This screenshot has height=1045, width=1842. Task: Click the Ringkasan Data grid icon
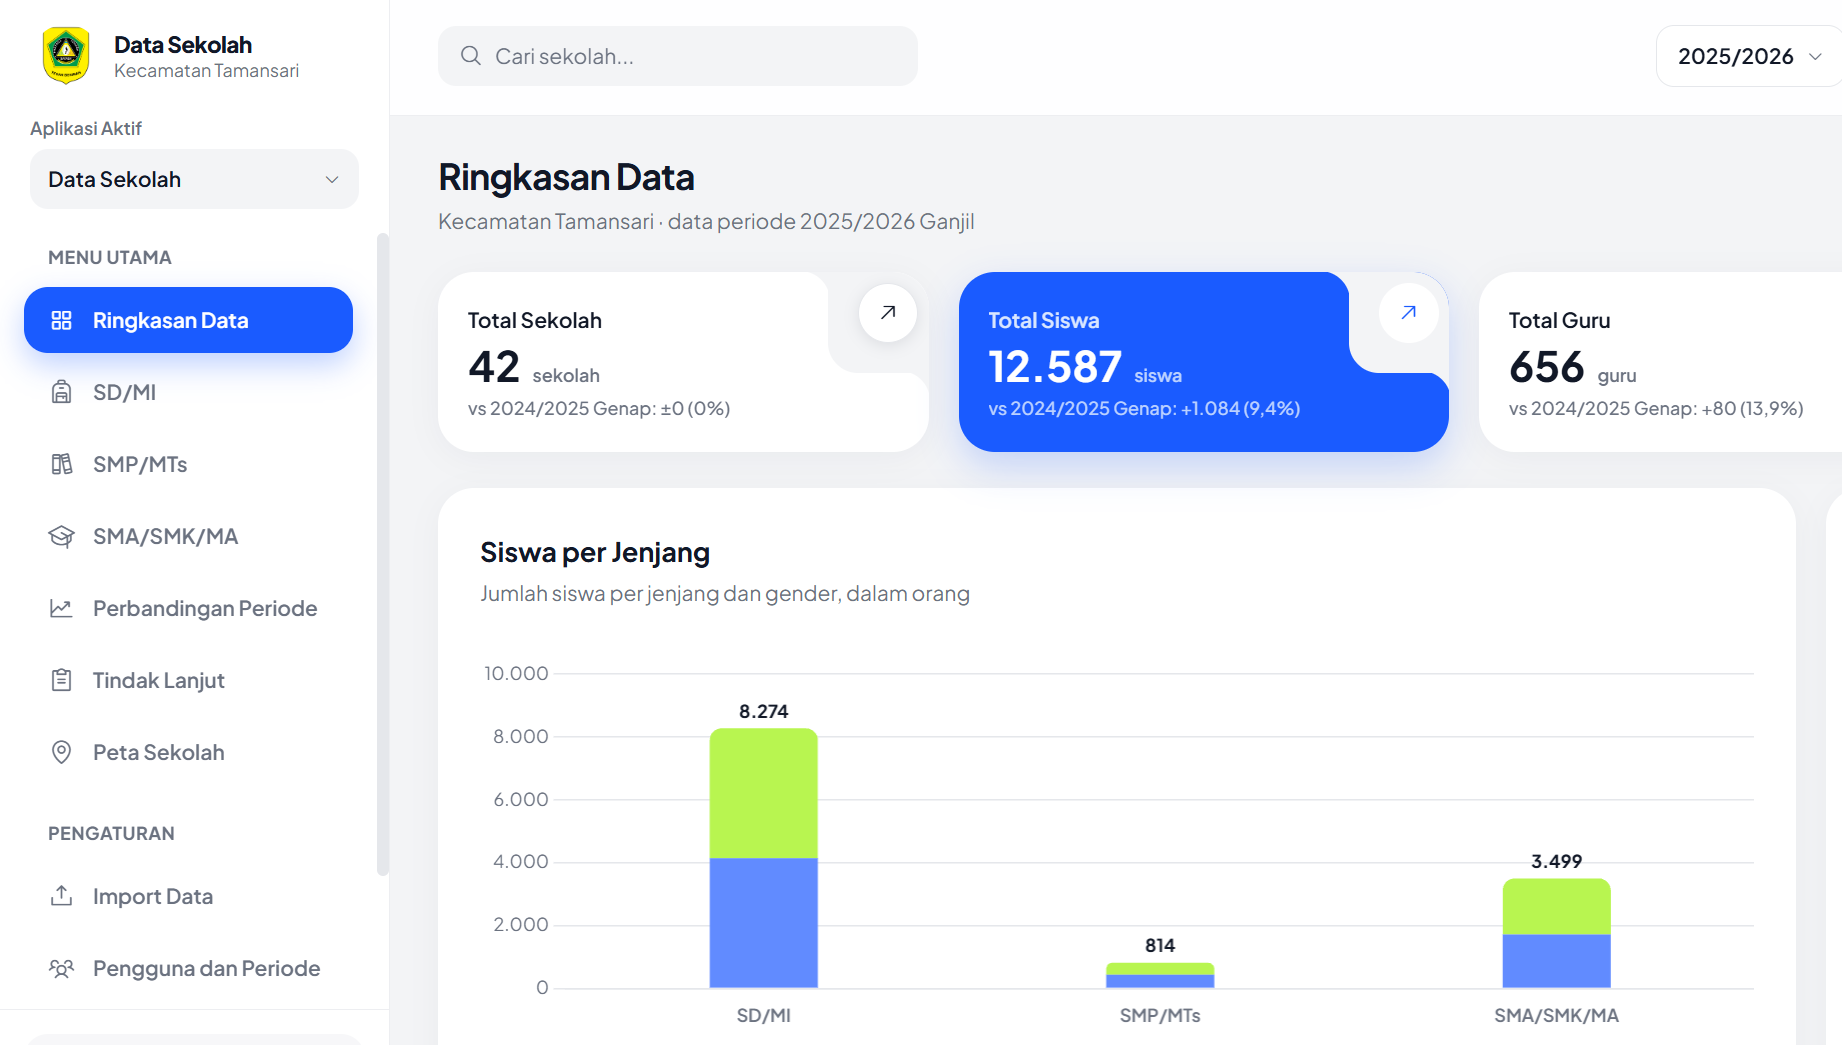tap(62, 320)
